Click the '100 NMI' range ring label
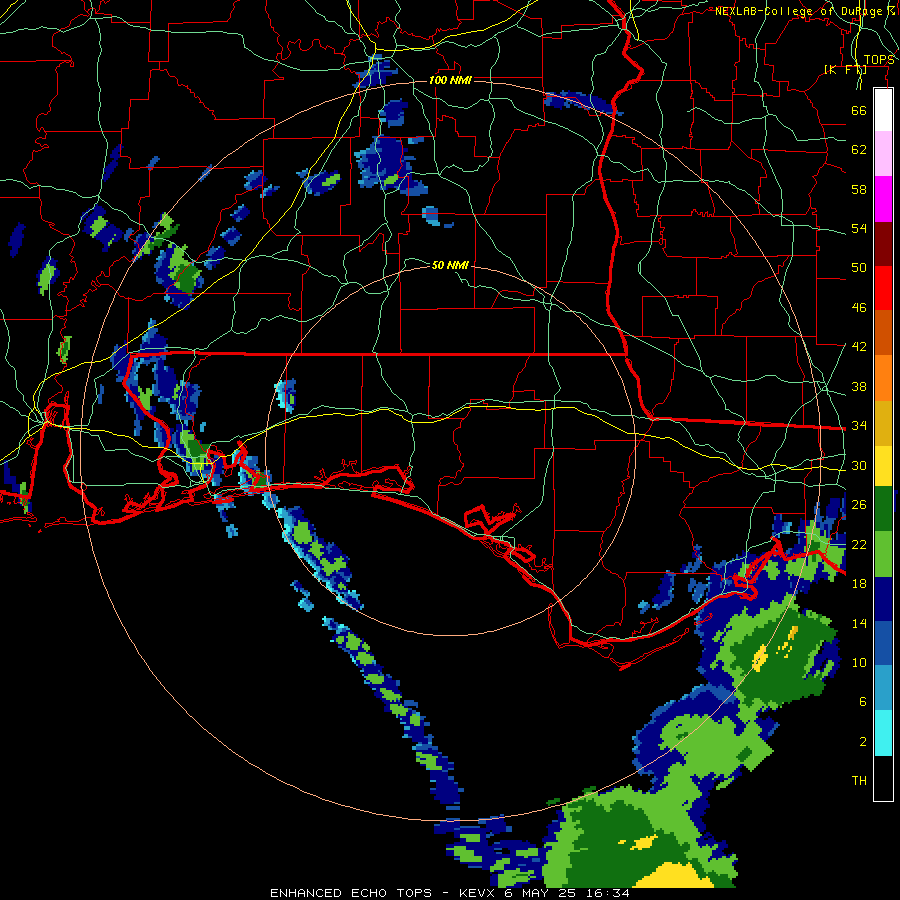900x900 pixels. (450, 80)
